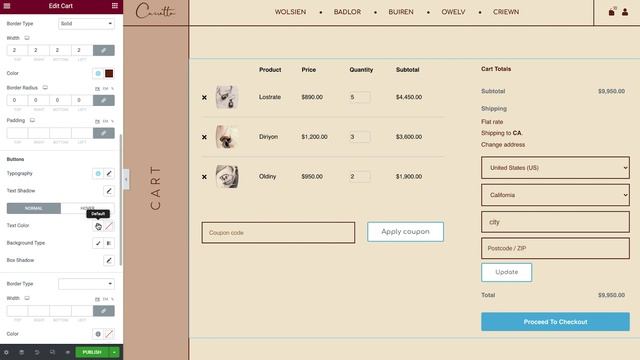
Task: Collapse the Elementor side panel
Action: click(x=126, y=179)
